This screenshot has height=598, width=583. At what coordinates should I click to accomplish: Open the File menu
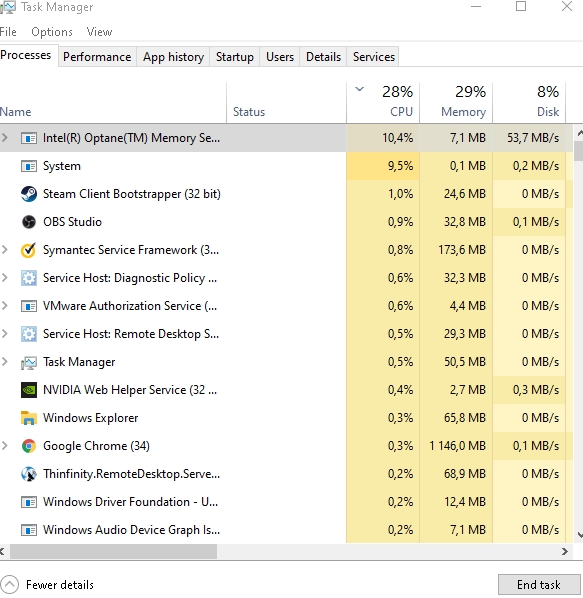tap(8, 32)
